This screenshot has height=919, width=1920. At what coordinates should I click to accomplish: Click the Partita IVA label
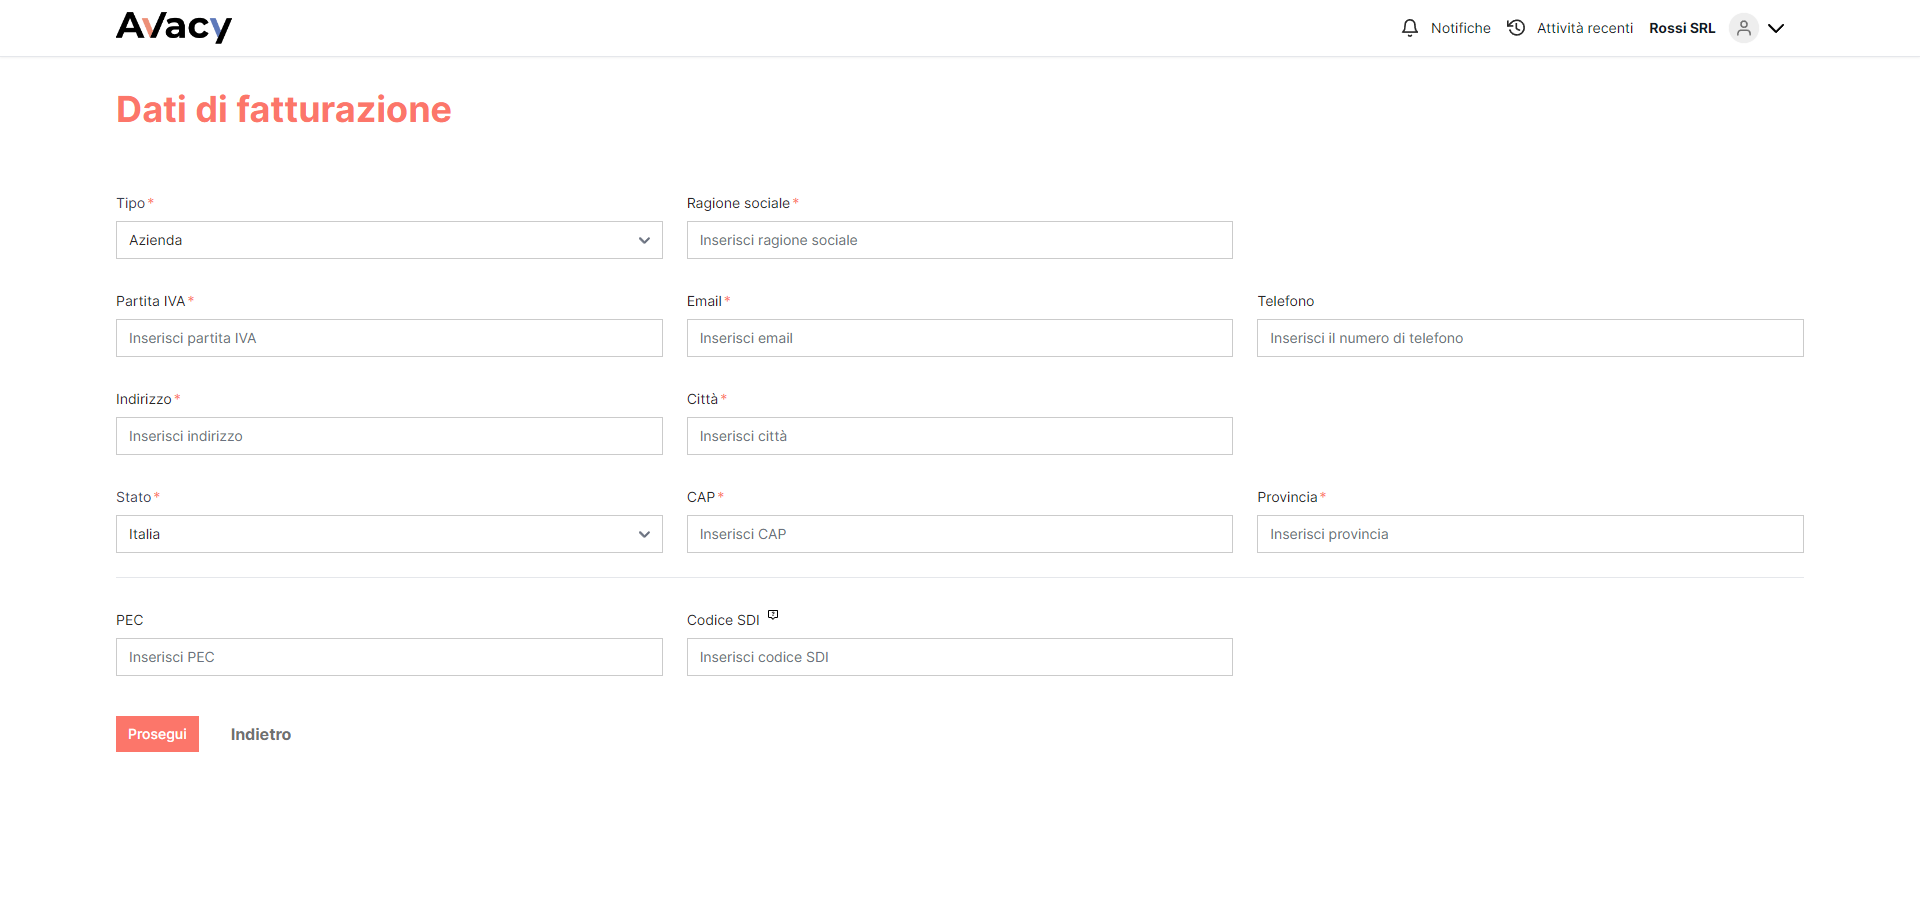tap(151, 301)
